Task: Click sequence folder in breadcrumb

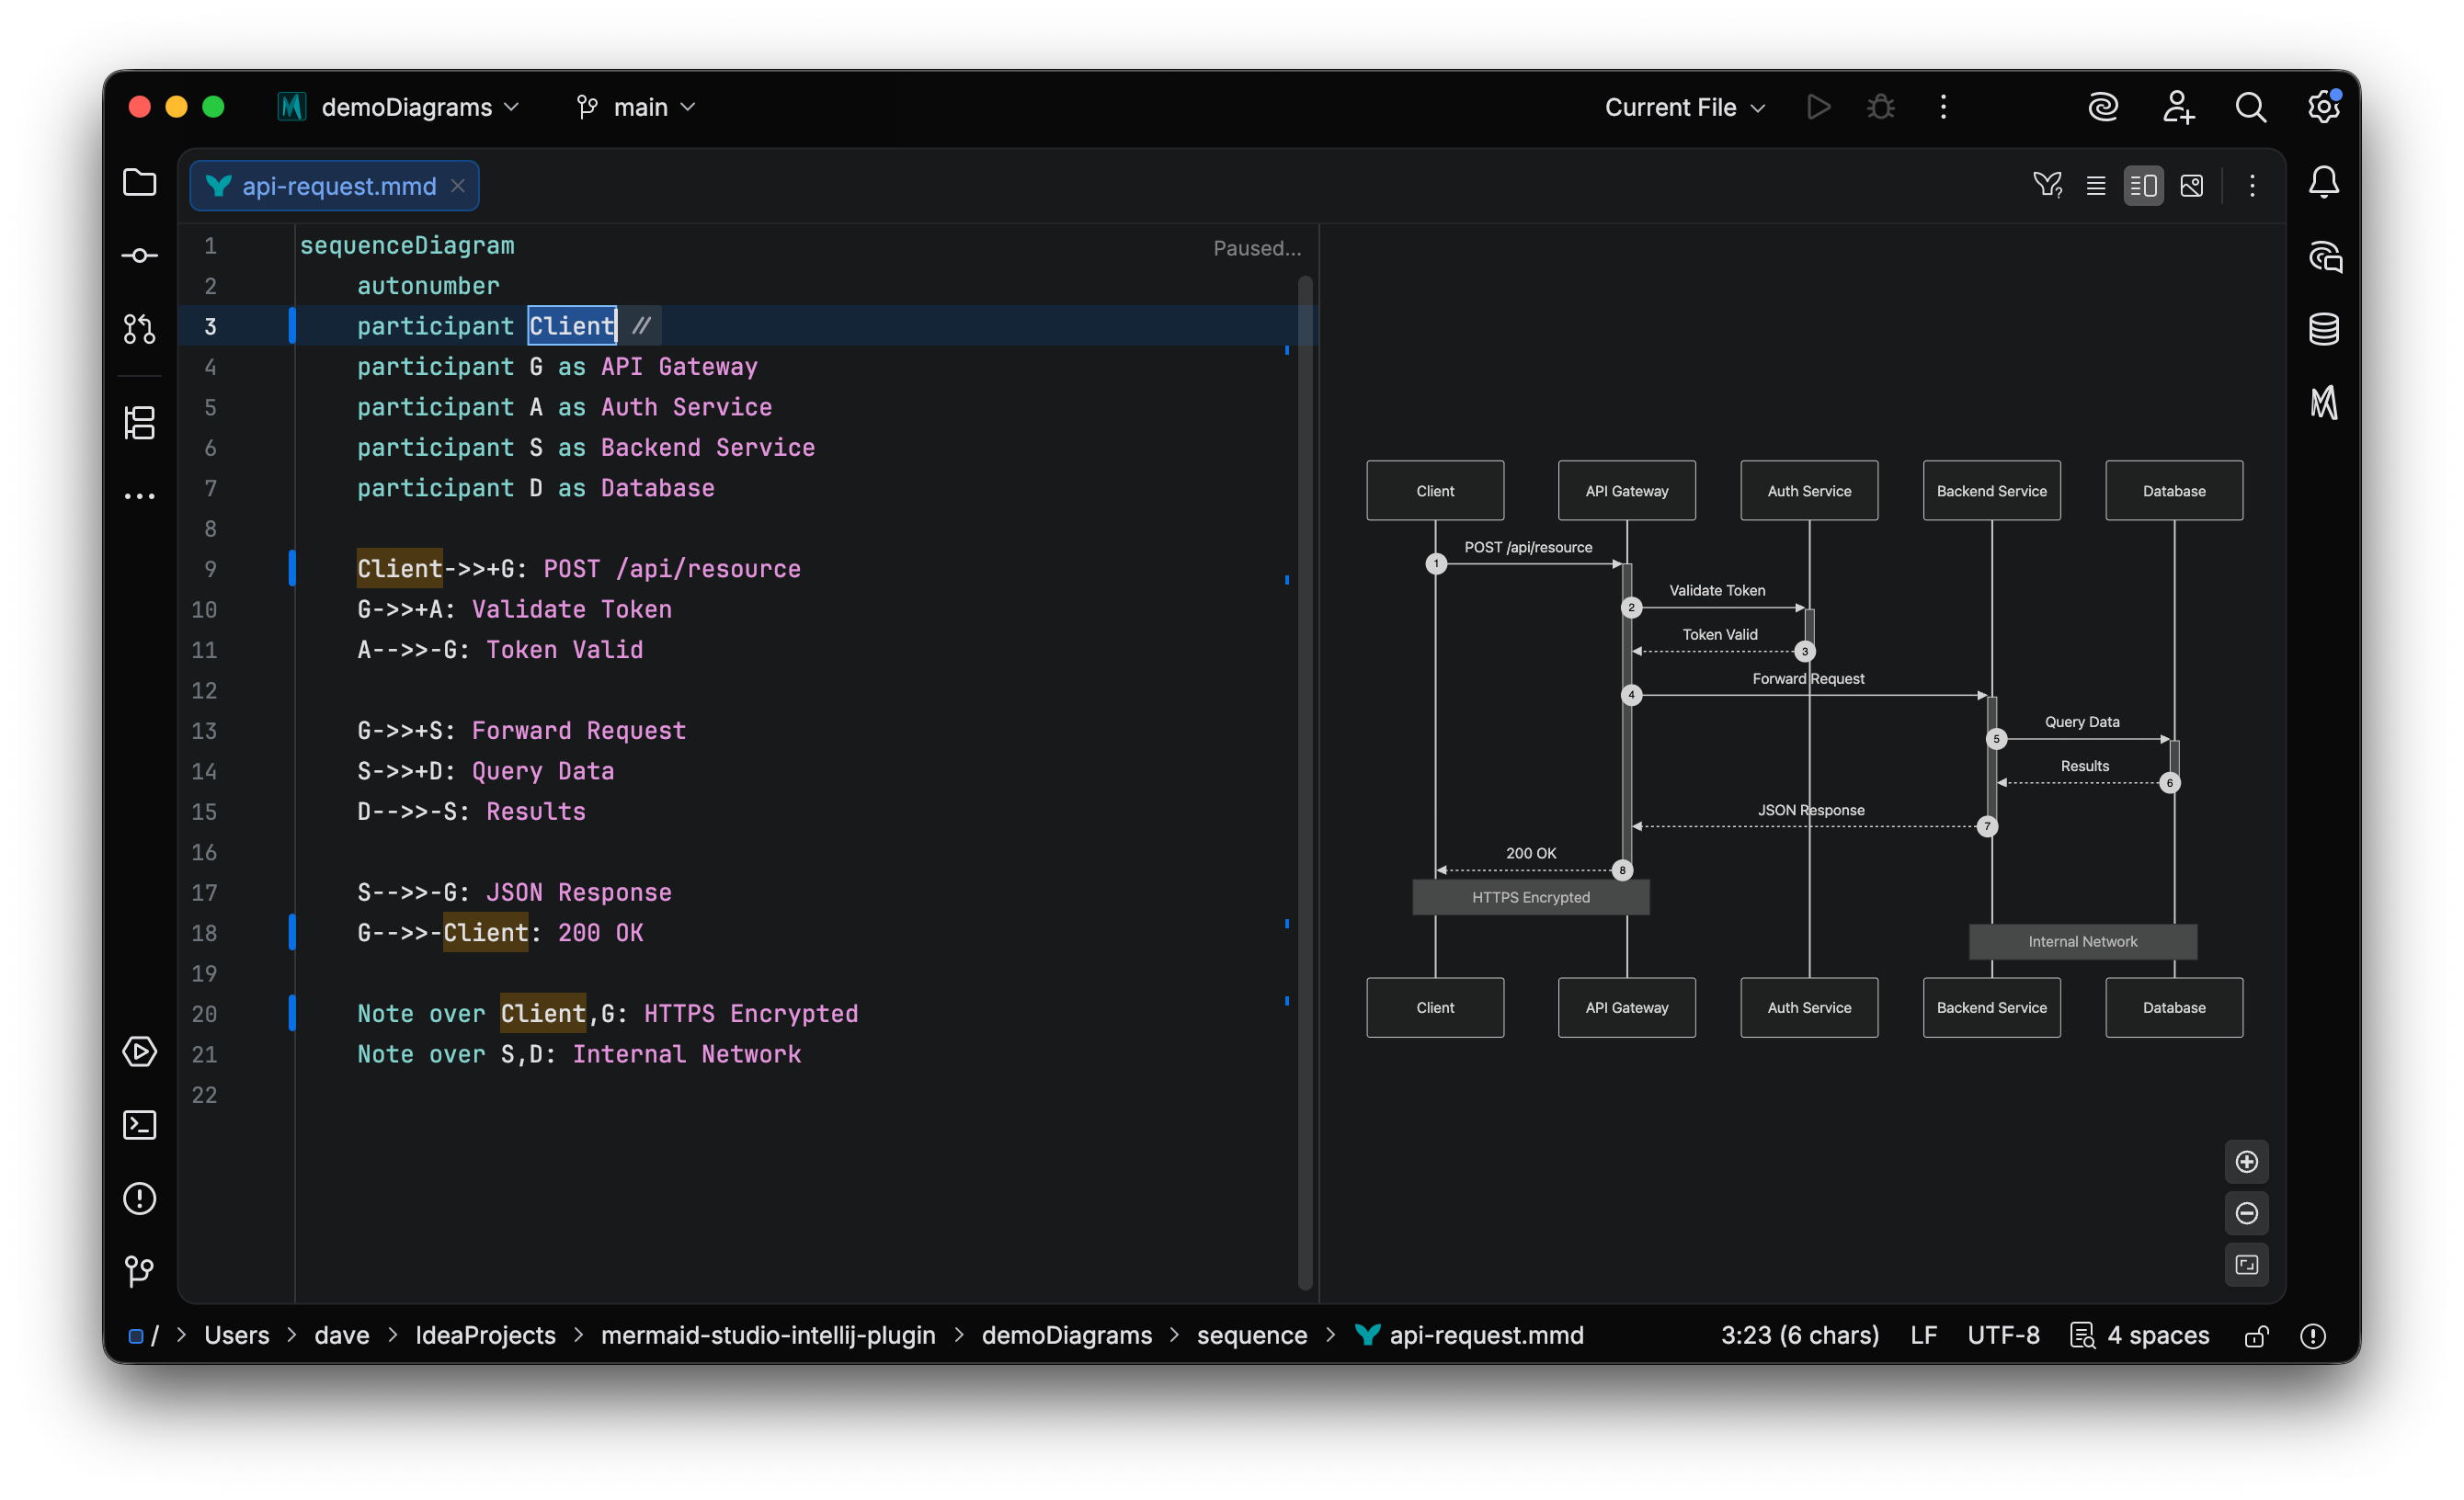Action: [x=1252, y=1336]
